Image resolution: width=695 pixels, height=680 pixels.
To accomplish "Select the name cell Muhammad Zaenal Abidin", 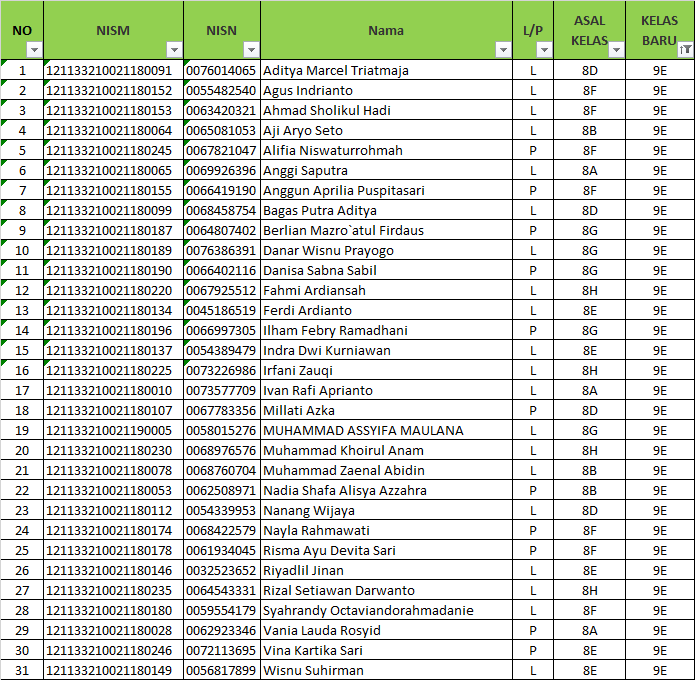I will tap(387, 470).
